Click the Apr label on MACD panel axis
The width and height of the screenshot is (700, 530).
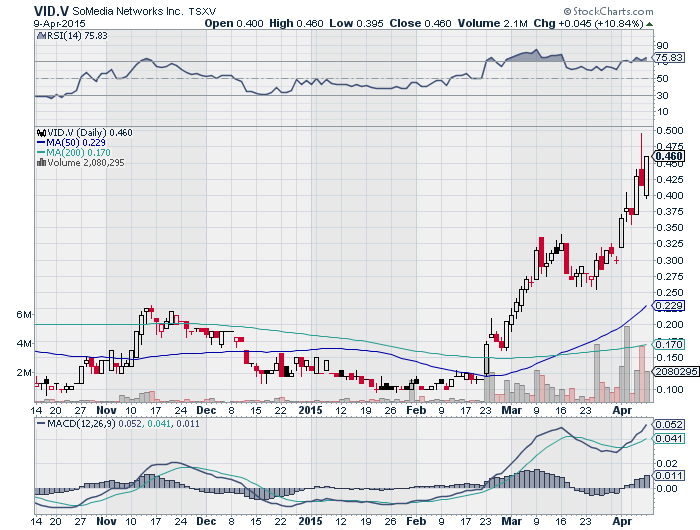tap(622, 522)
